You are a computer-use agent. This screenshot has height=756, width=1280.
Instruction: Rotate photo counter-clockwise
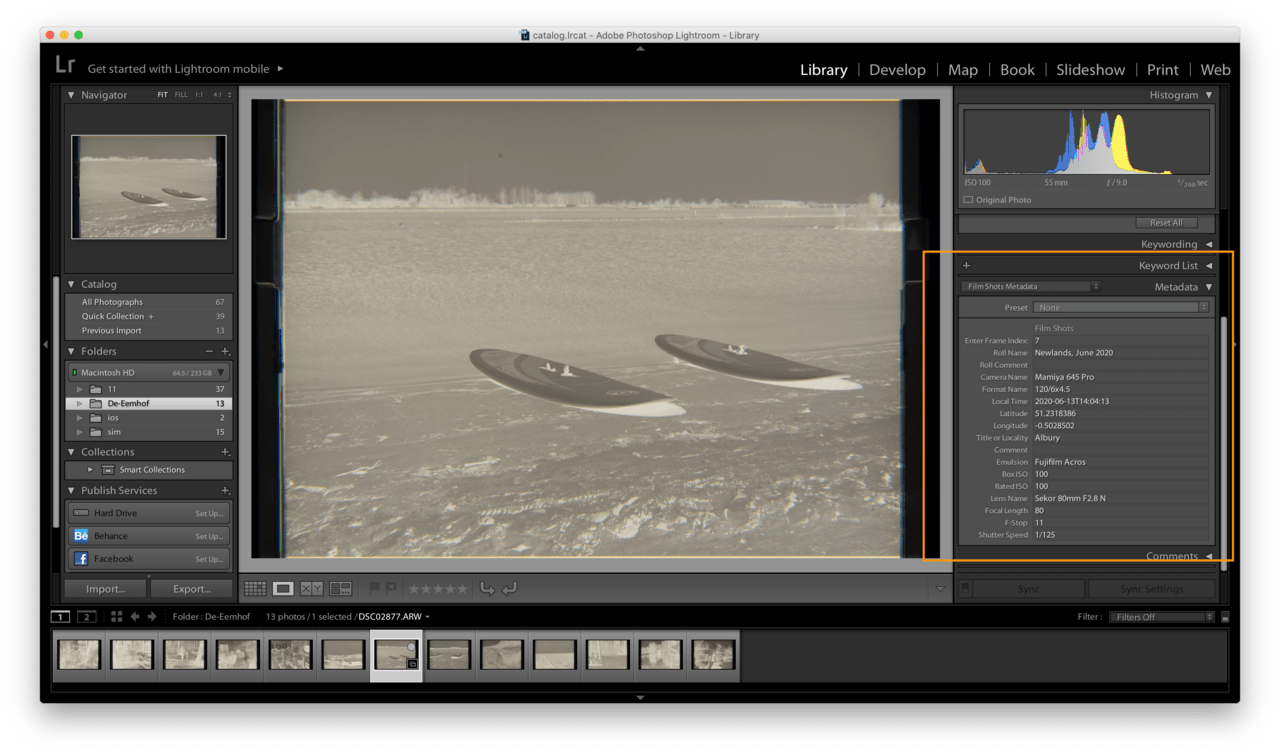(487, 589)
